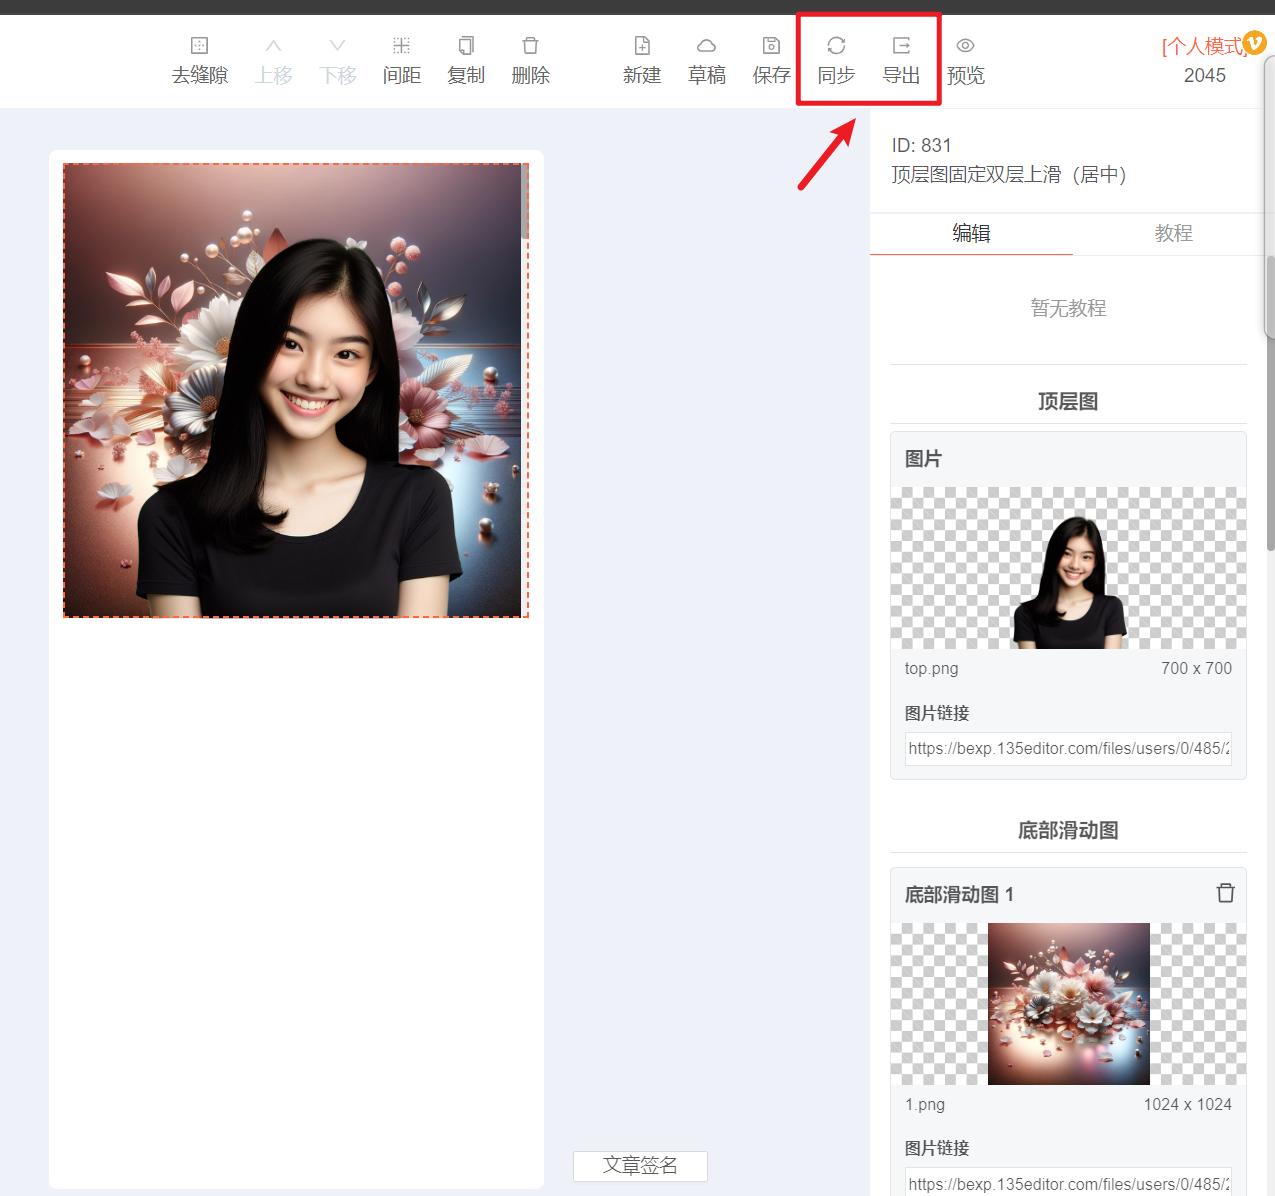Click the 2045 number under 个人模式

[x=1204, y=76]
